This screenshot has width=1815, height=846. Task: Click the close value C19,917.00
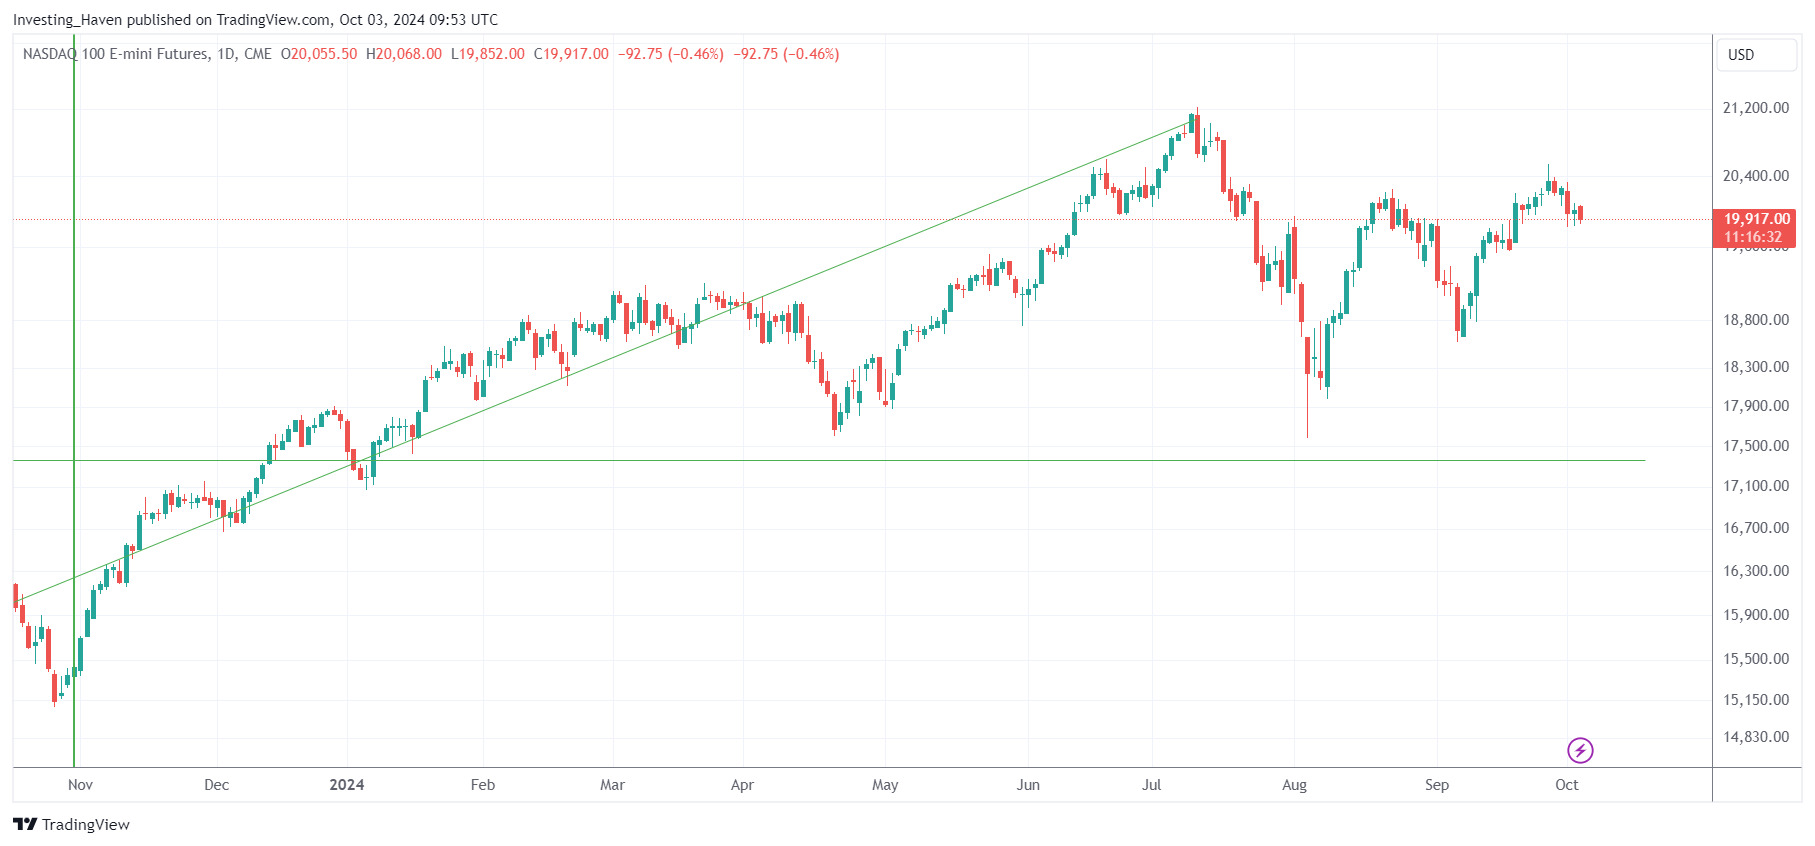coord(571,54)
